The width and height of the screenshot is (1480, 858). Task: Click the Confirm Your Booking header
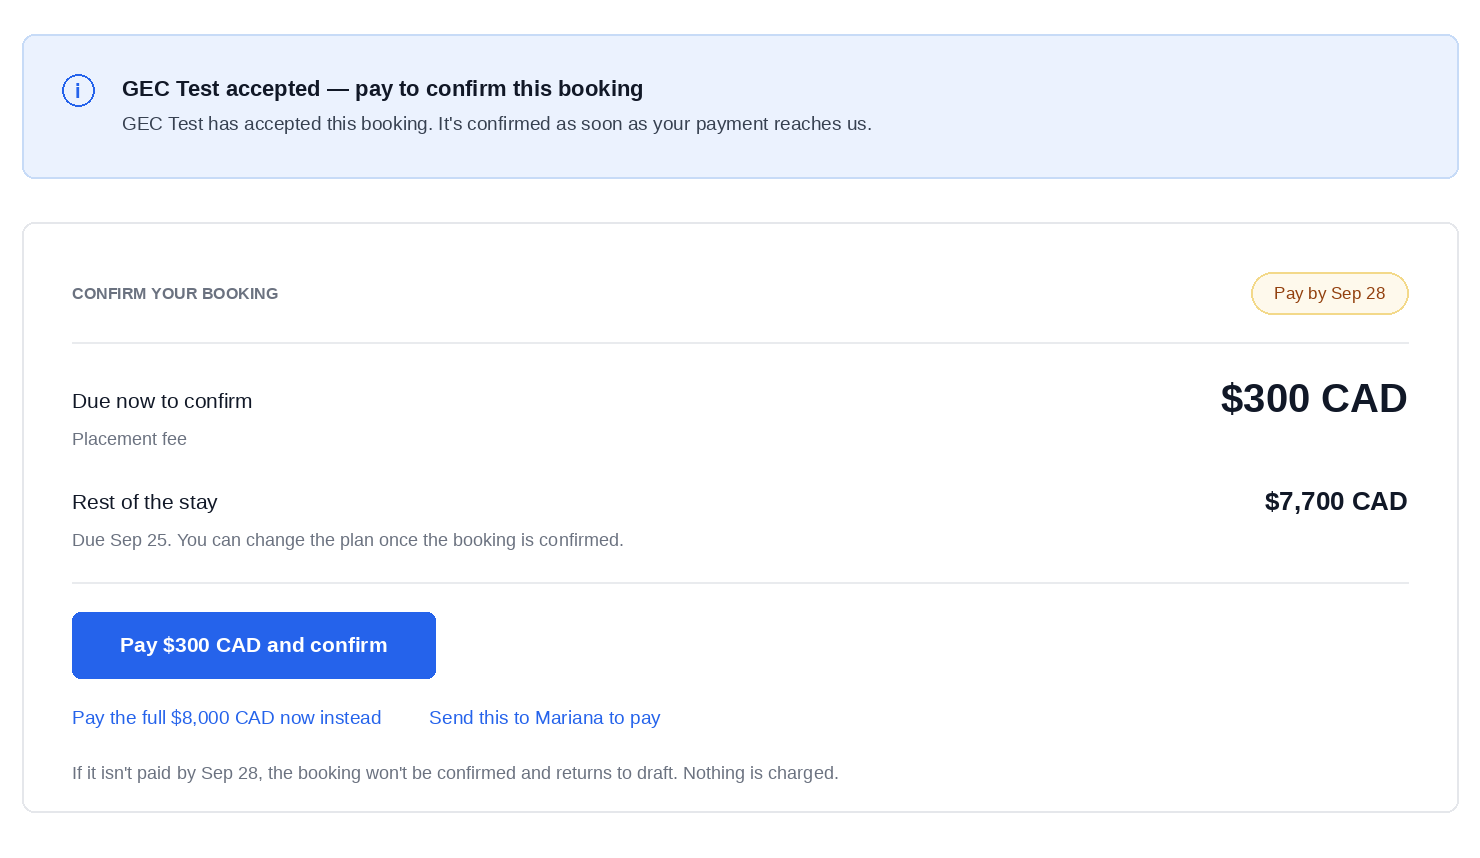pyautogui.click(x=175, y=294)
